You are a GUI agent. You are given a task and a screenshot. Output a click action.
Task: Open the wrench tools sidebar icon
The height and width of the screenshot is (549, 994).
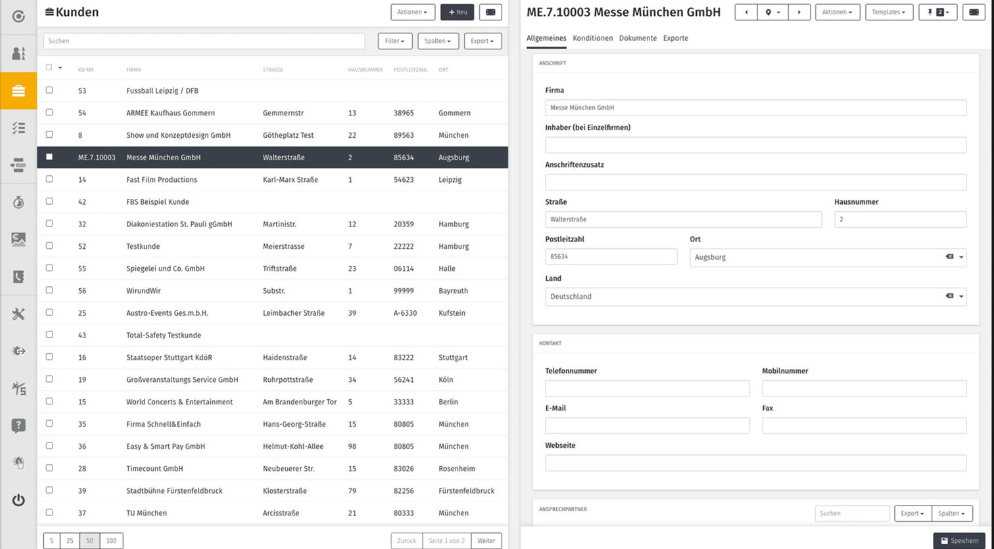point(18,314)
